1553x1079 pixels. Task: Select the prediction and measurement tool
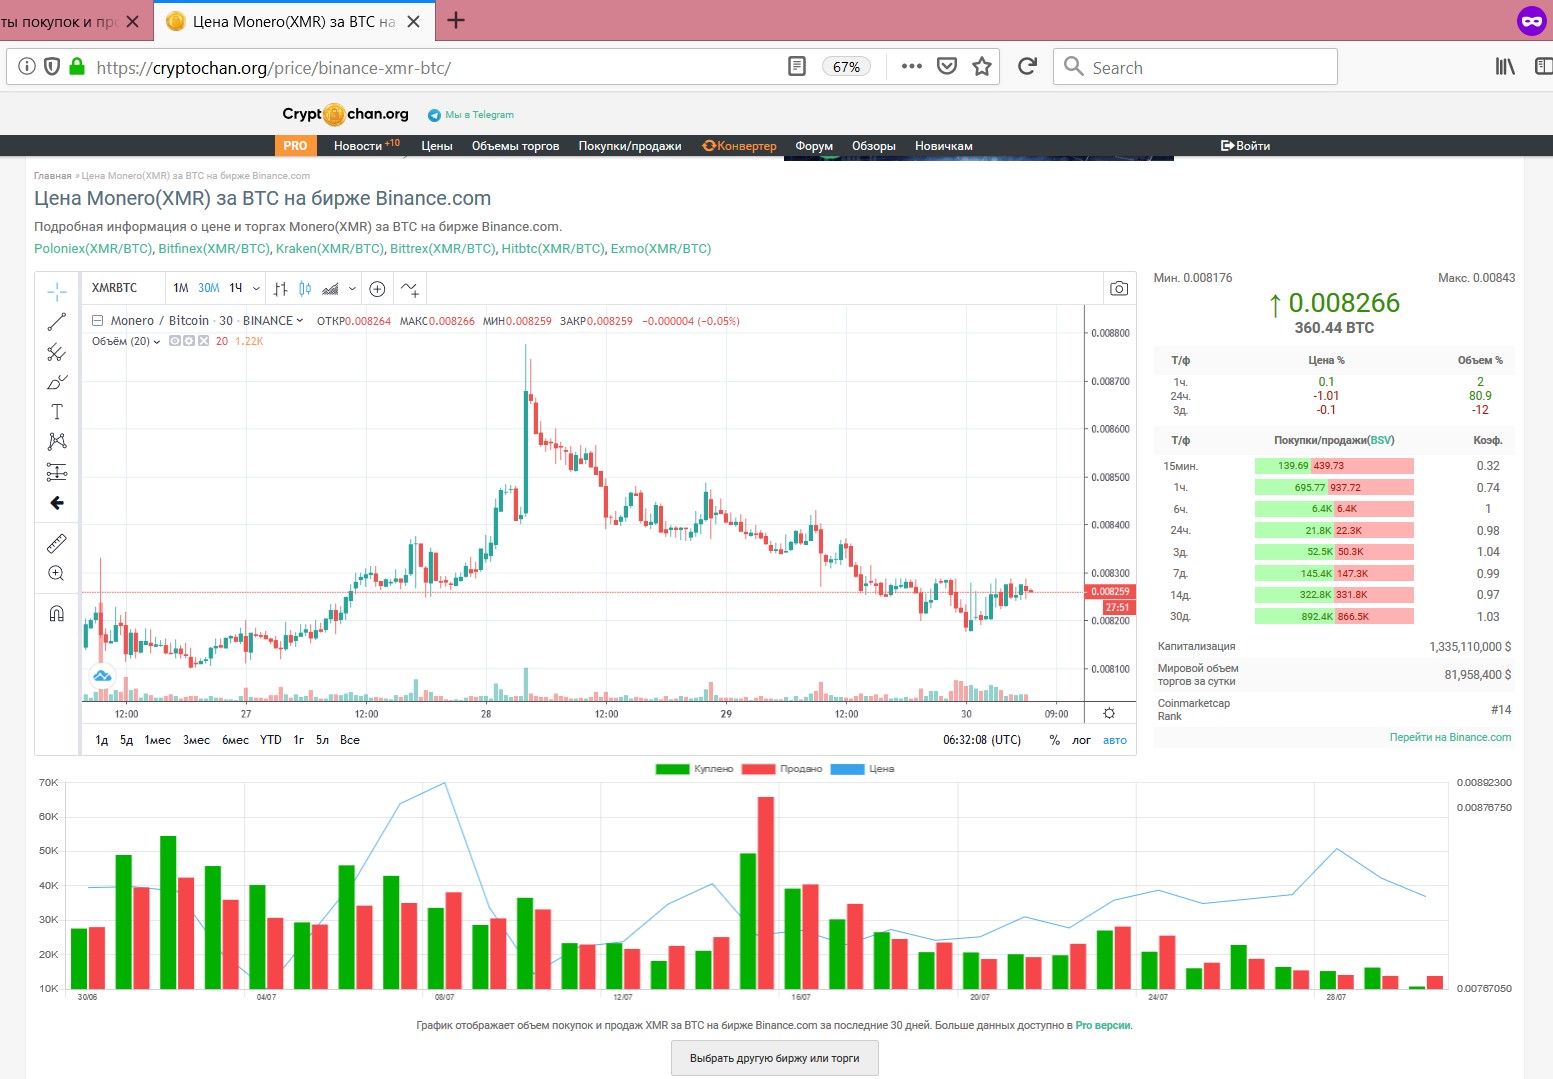pyautogui.click(x=57, y=472)
